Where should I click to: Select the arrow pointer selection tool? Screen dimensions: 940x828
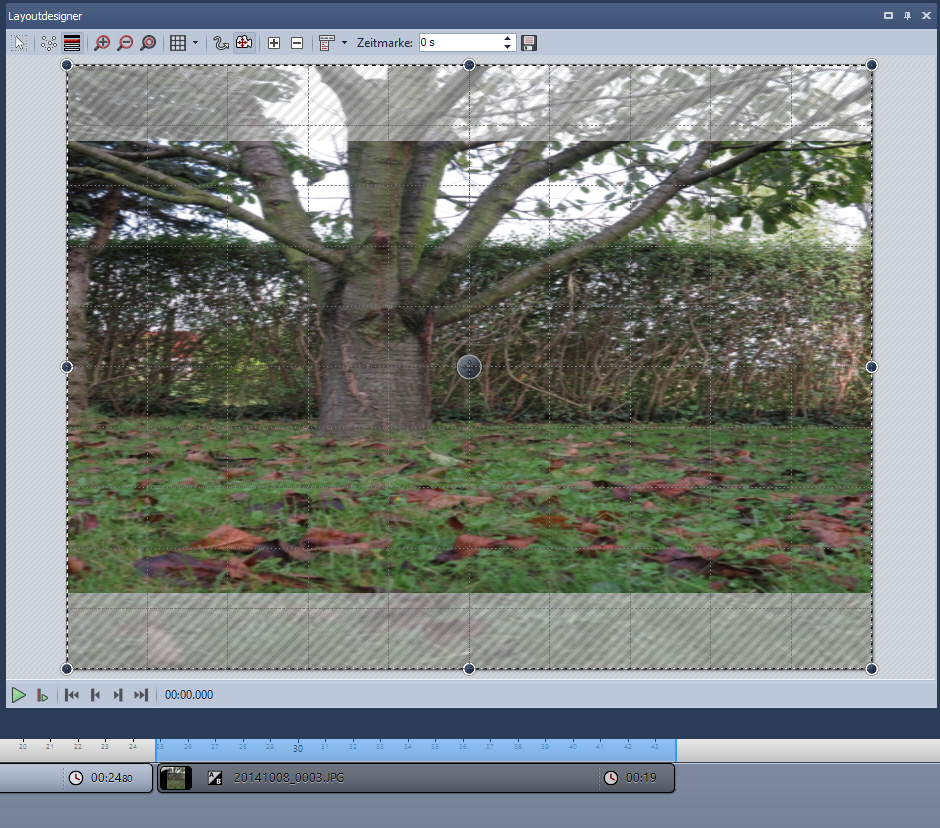click(19, 43)
